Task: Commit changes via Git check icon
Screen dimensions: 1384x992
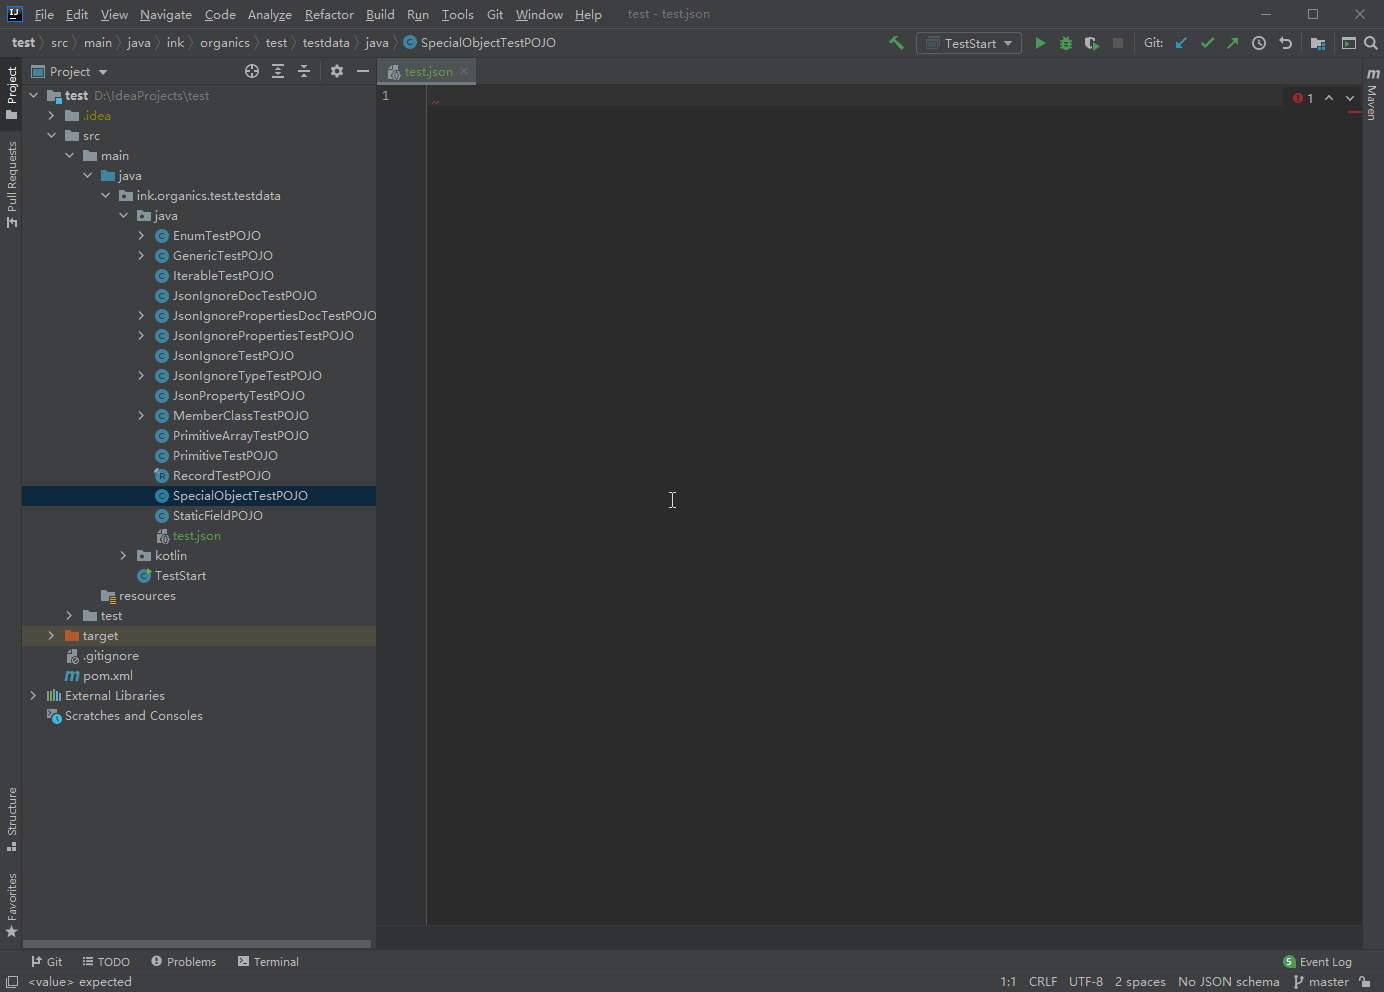Action: tap(1207, 43)
